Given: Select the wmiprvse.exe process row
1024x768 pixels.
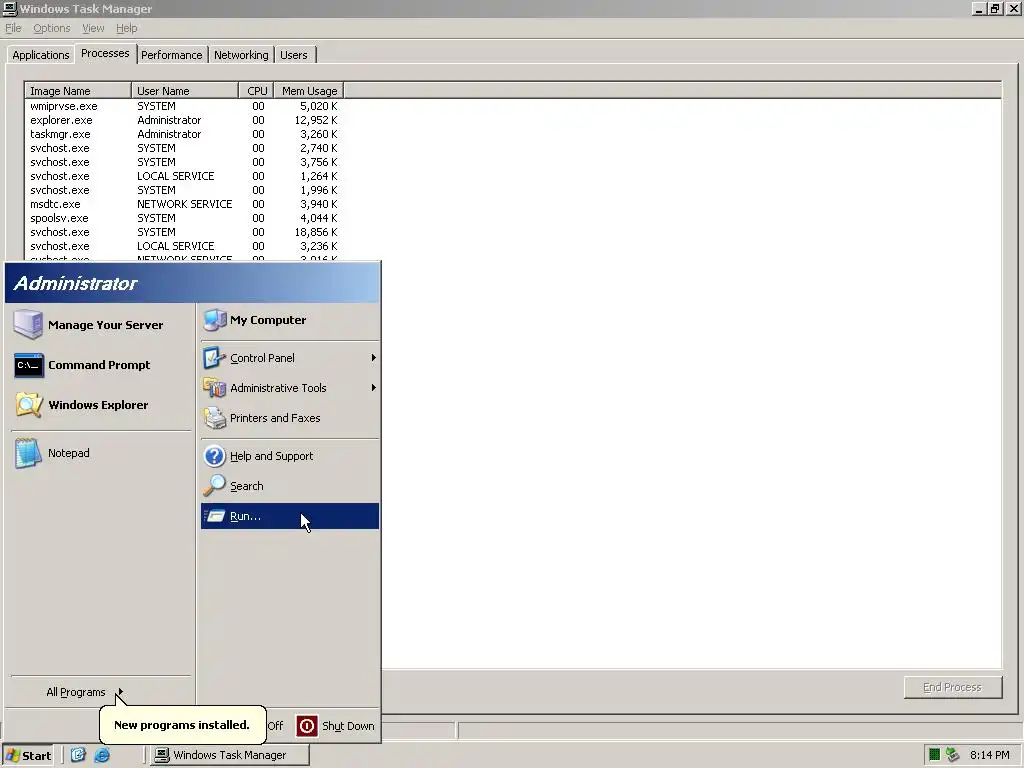Looking at the screenshot, I should click(x=184, y=106).
